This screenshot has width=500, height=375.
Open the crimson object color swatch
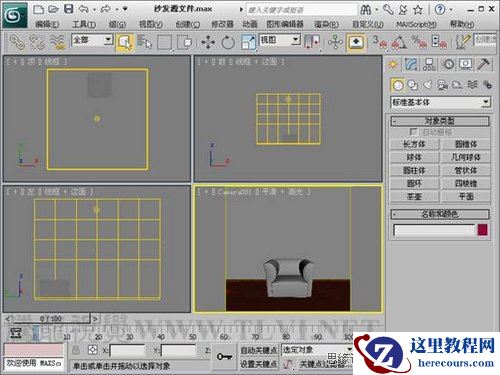point(483,230)
